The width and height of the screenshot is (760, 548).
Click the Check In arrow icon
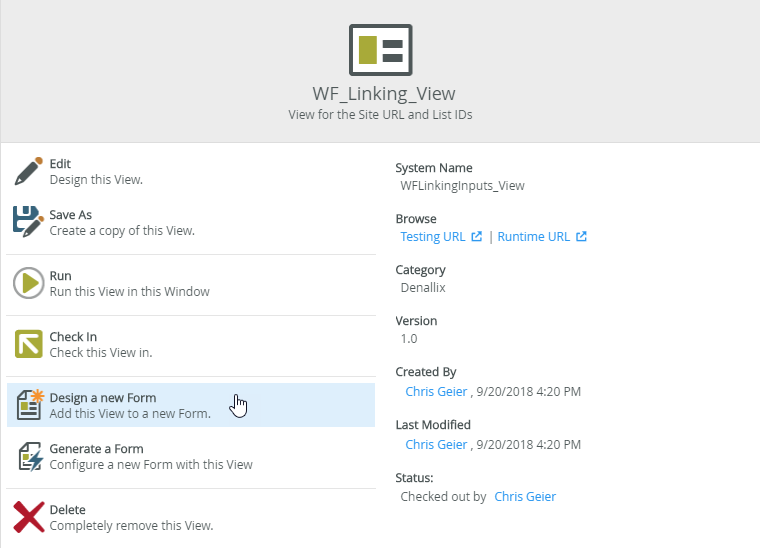pos(28,344)
